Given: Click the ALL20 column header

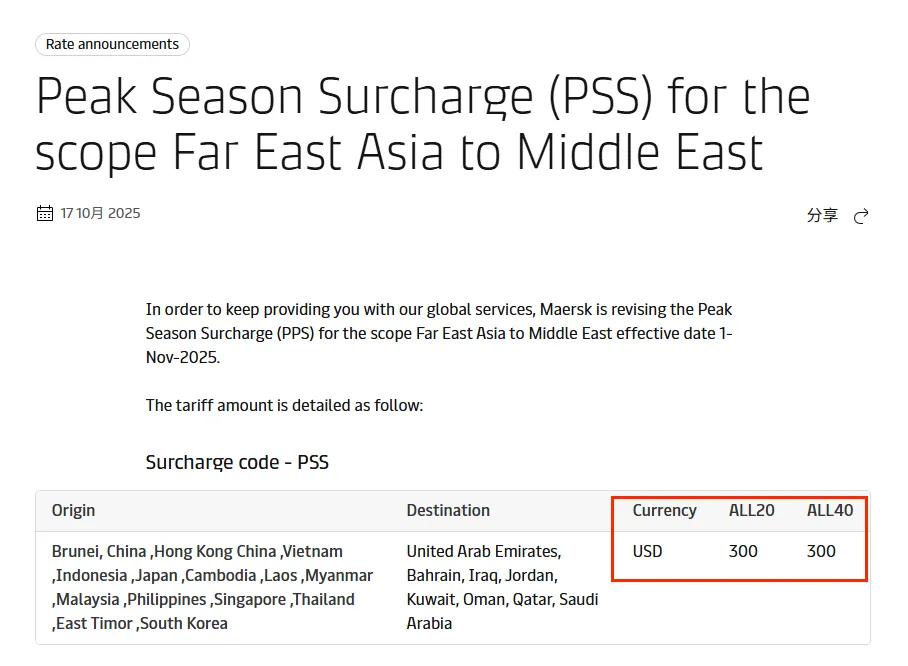Looking at the screenshot, I should pyautogui.click(x=751, y=510).
